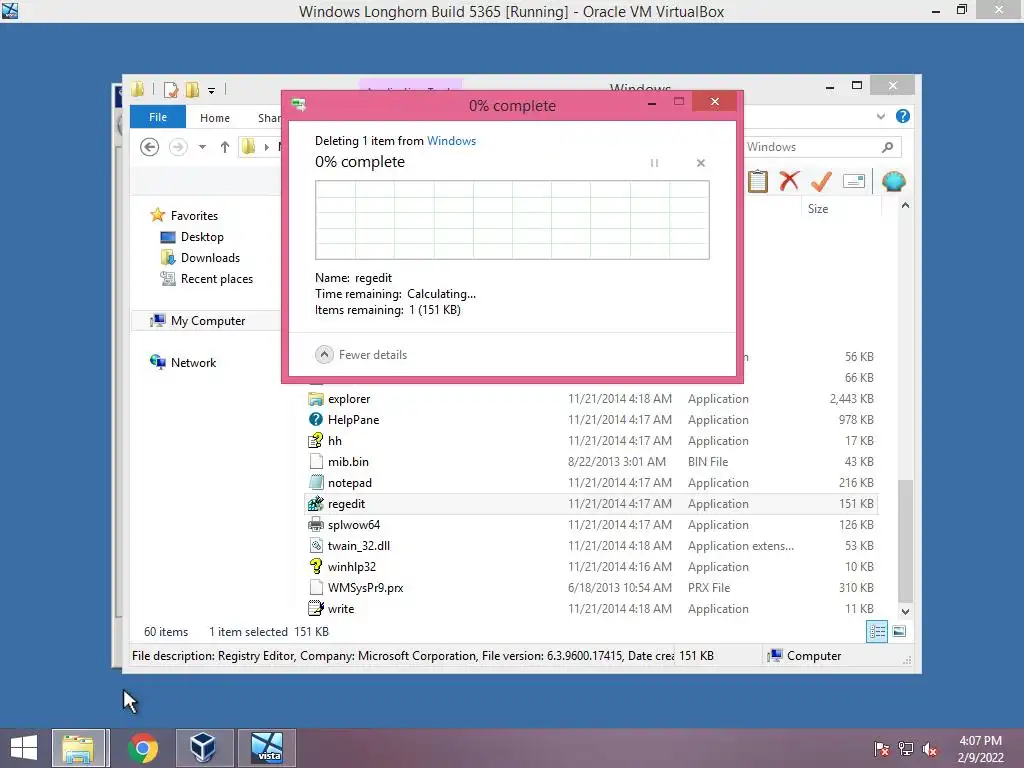Open Explorer Help question mark icon
The image size is (1024, 768).
coord(903,116)
